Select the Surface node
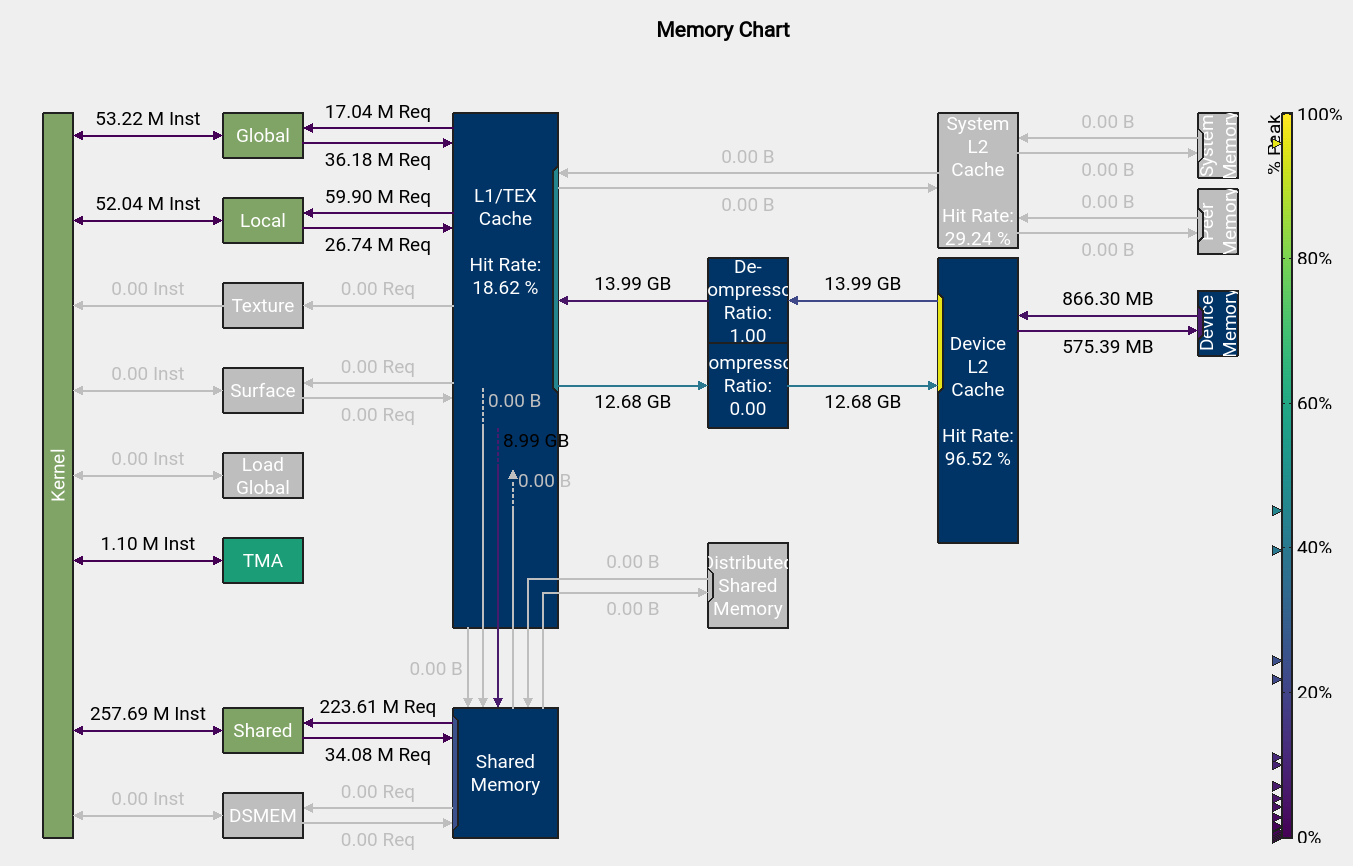The width and height of the screenshot is (1353, 866). pyautogui.click(x=263, y=391)
